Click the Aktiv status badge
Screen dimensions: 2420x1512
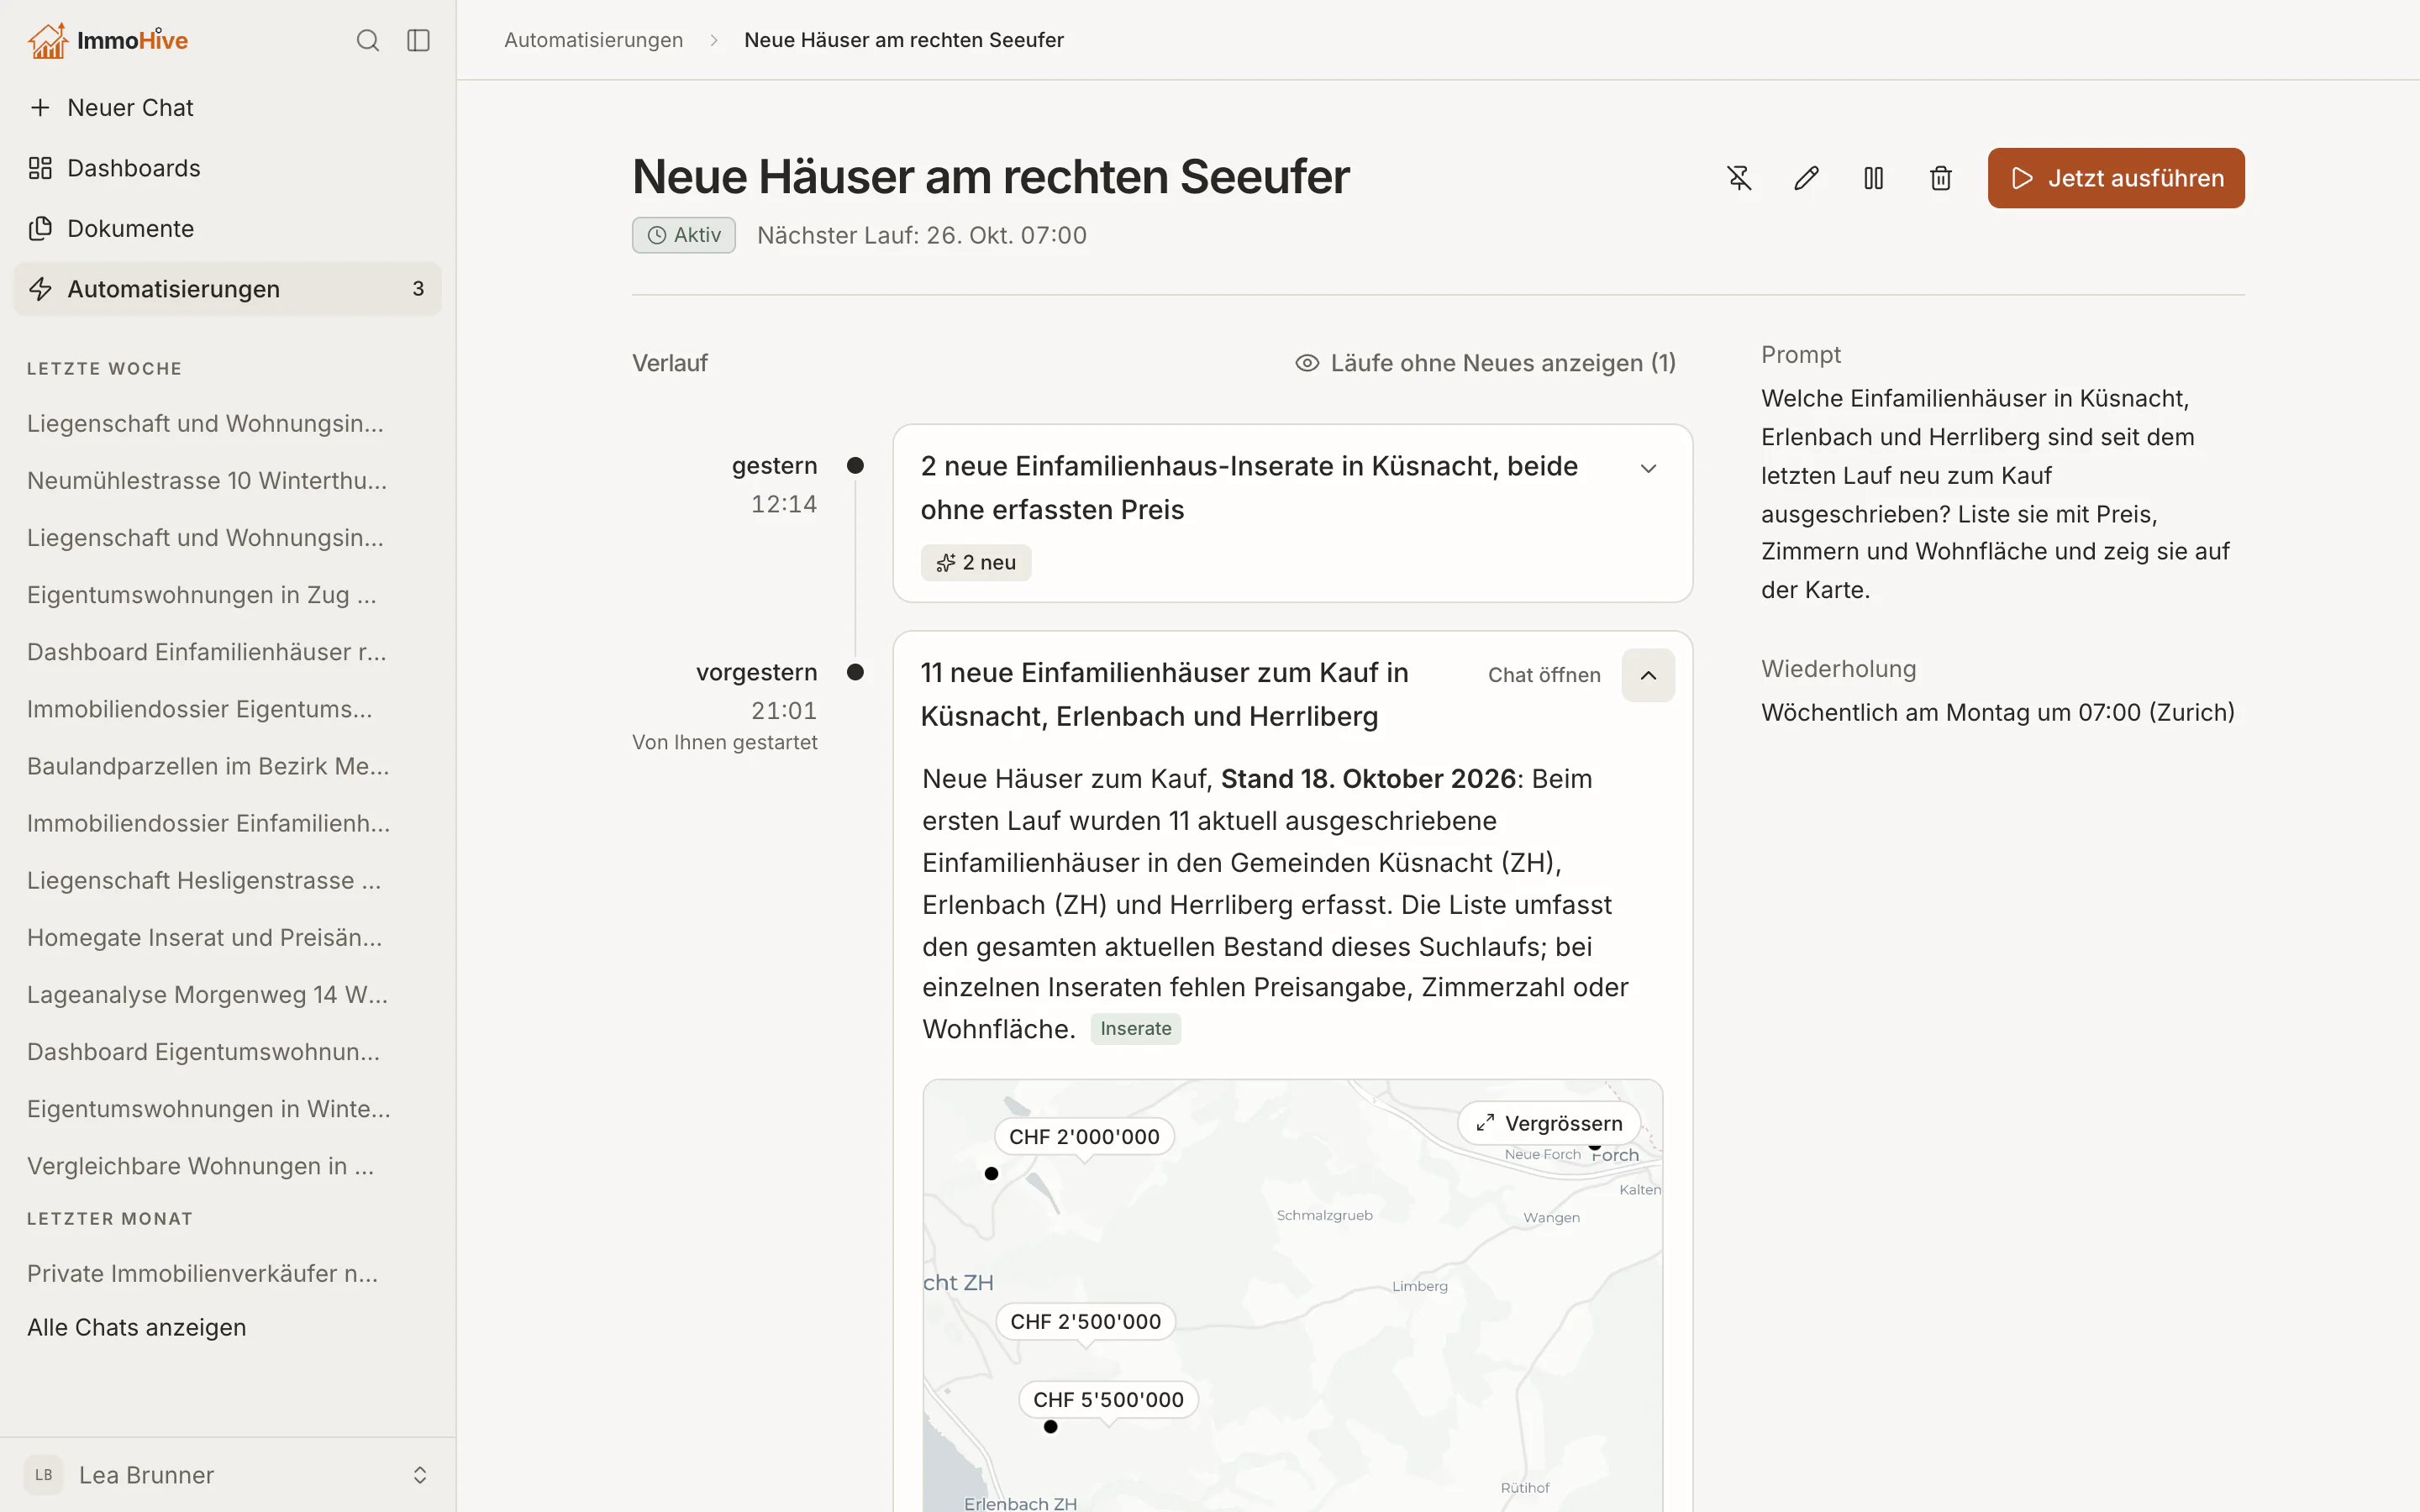(684, 235)
